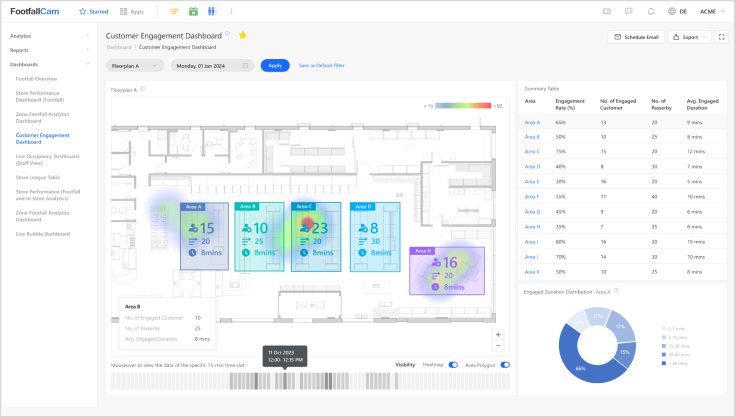The width and height of the screenshot is (735, 417).
Task: Zoom out on the floorplan map
Action: coord(499,347)
